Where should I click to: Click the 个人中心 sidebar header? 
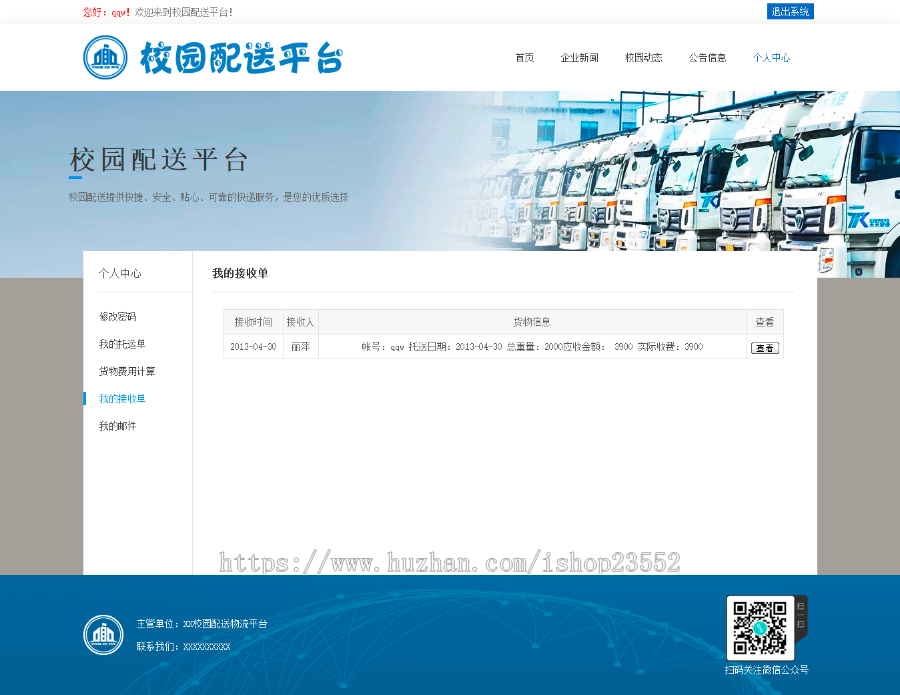(117, 271)
